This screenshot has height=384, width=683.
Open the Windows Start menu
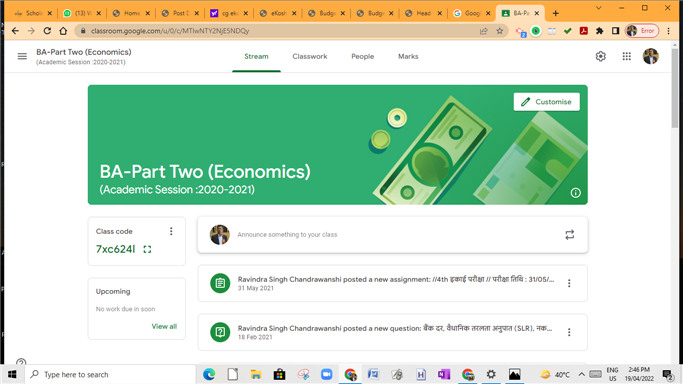pyautogui.click(x=12, y=374)
